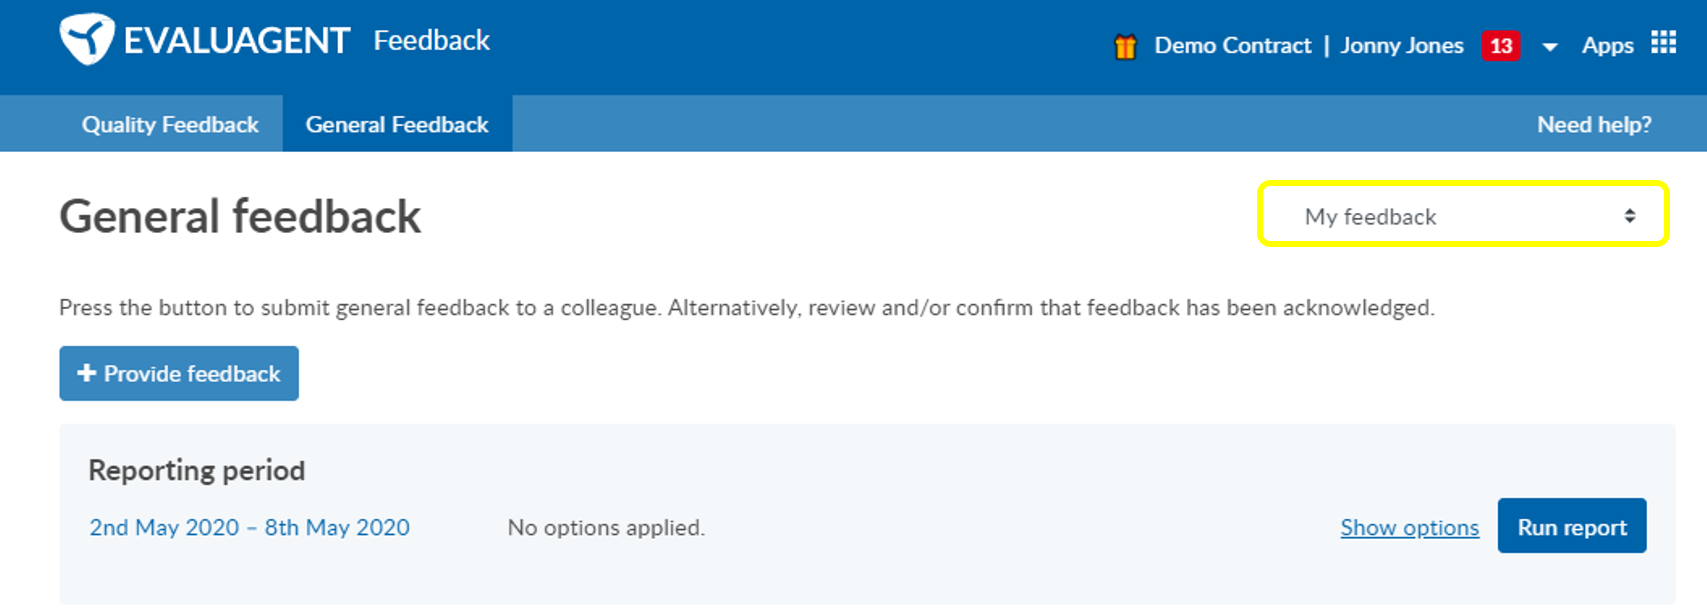This screenshot has width=1707, height=611.
Task: Click the plus icon on Provide feedback
Action: pos(86,373)
